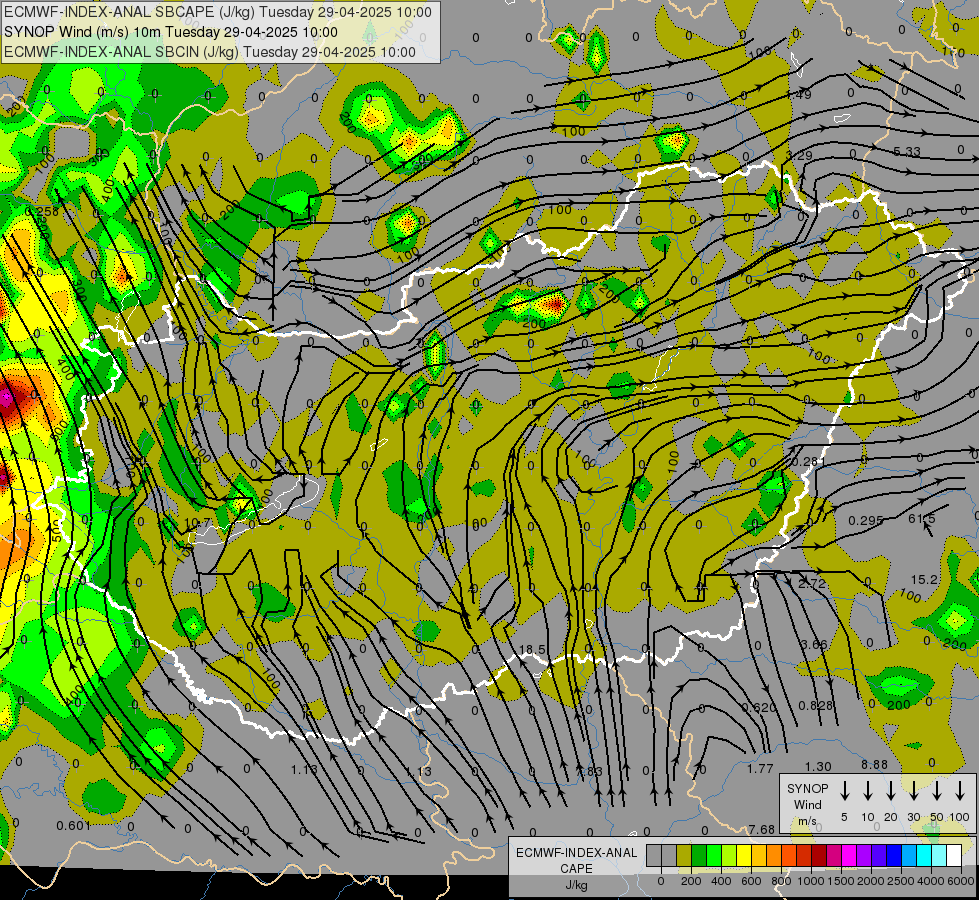Pick the olive swatch in CAPE legend
979x900 pixels.
[684, 856]
